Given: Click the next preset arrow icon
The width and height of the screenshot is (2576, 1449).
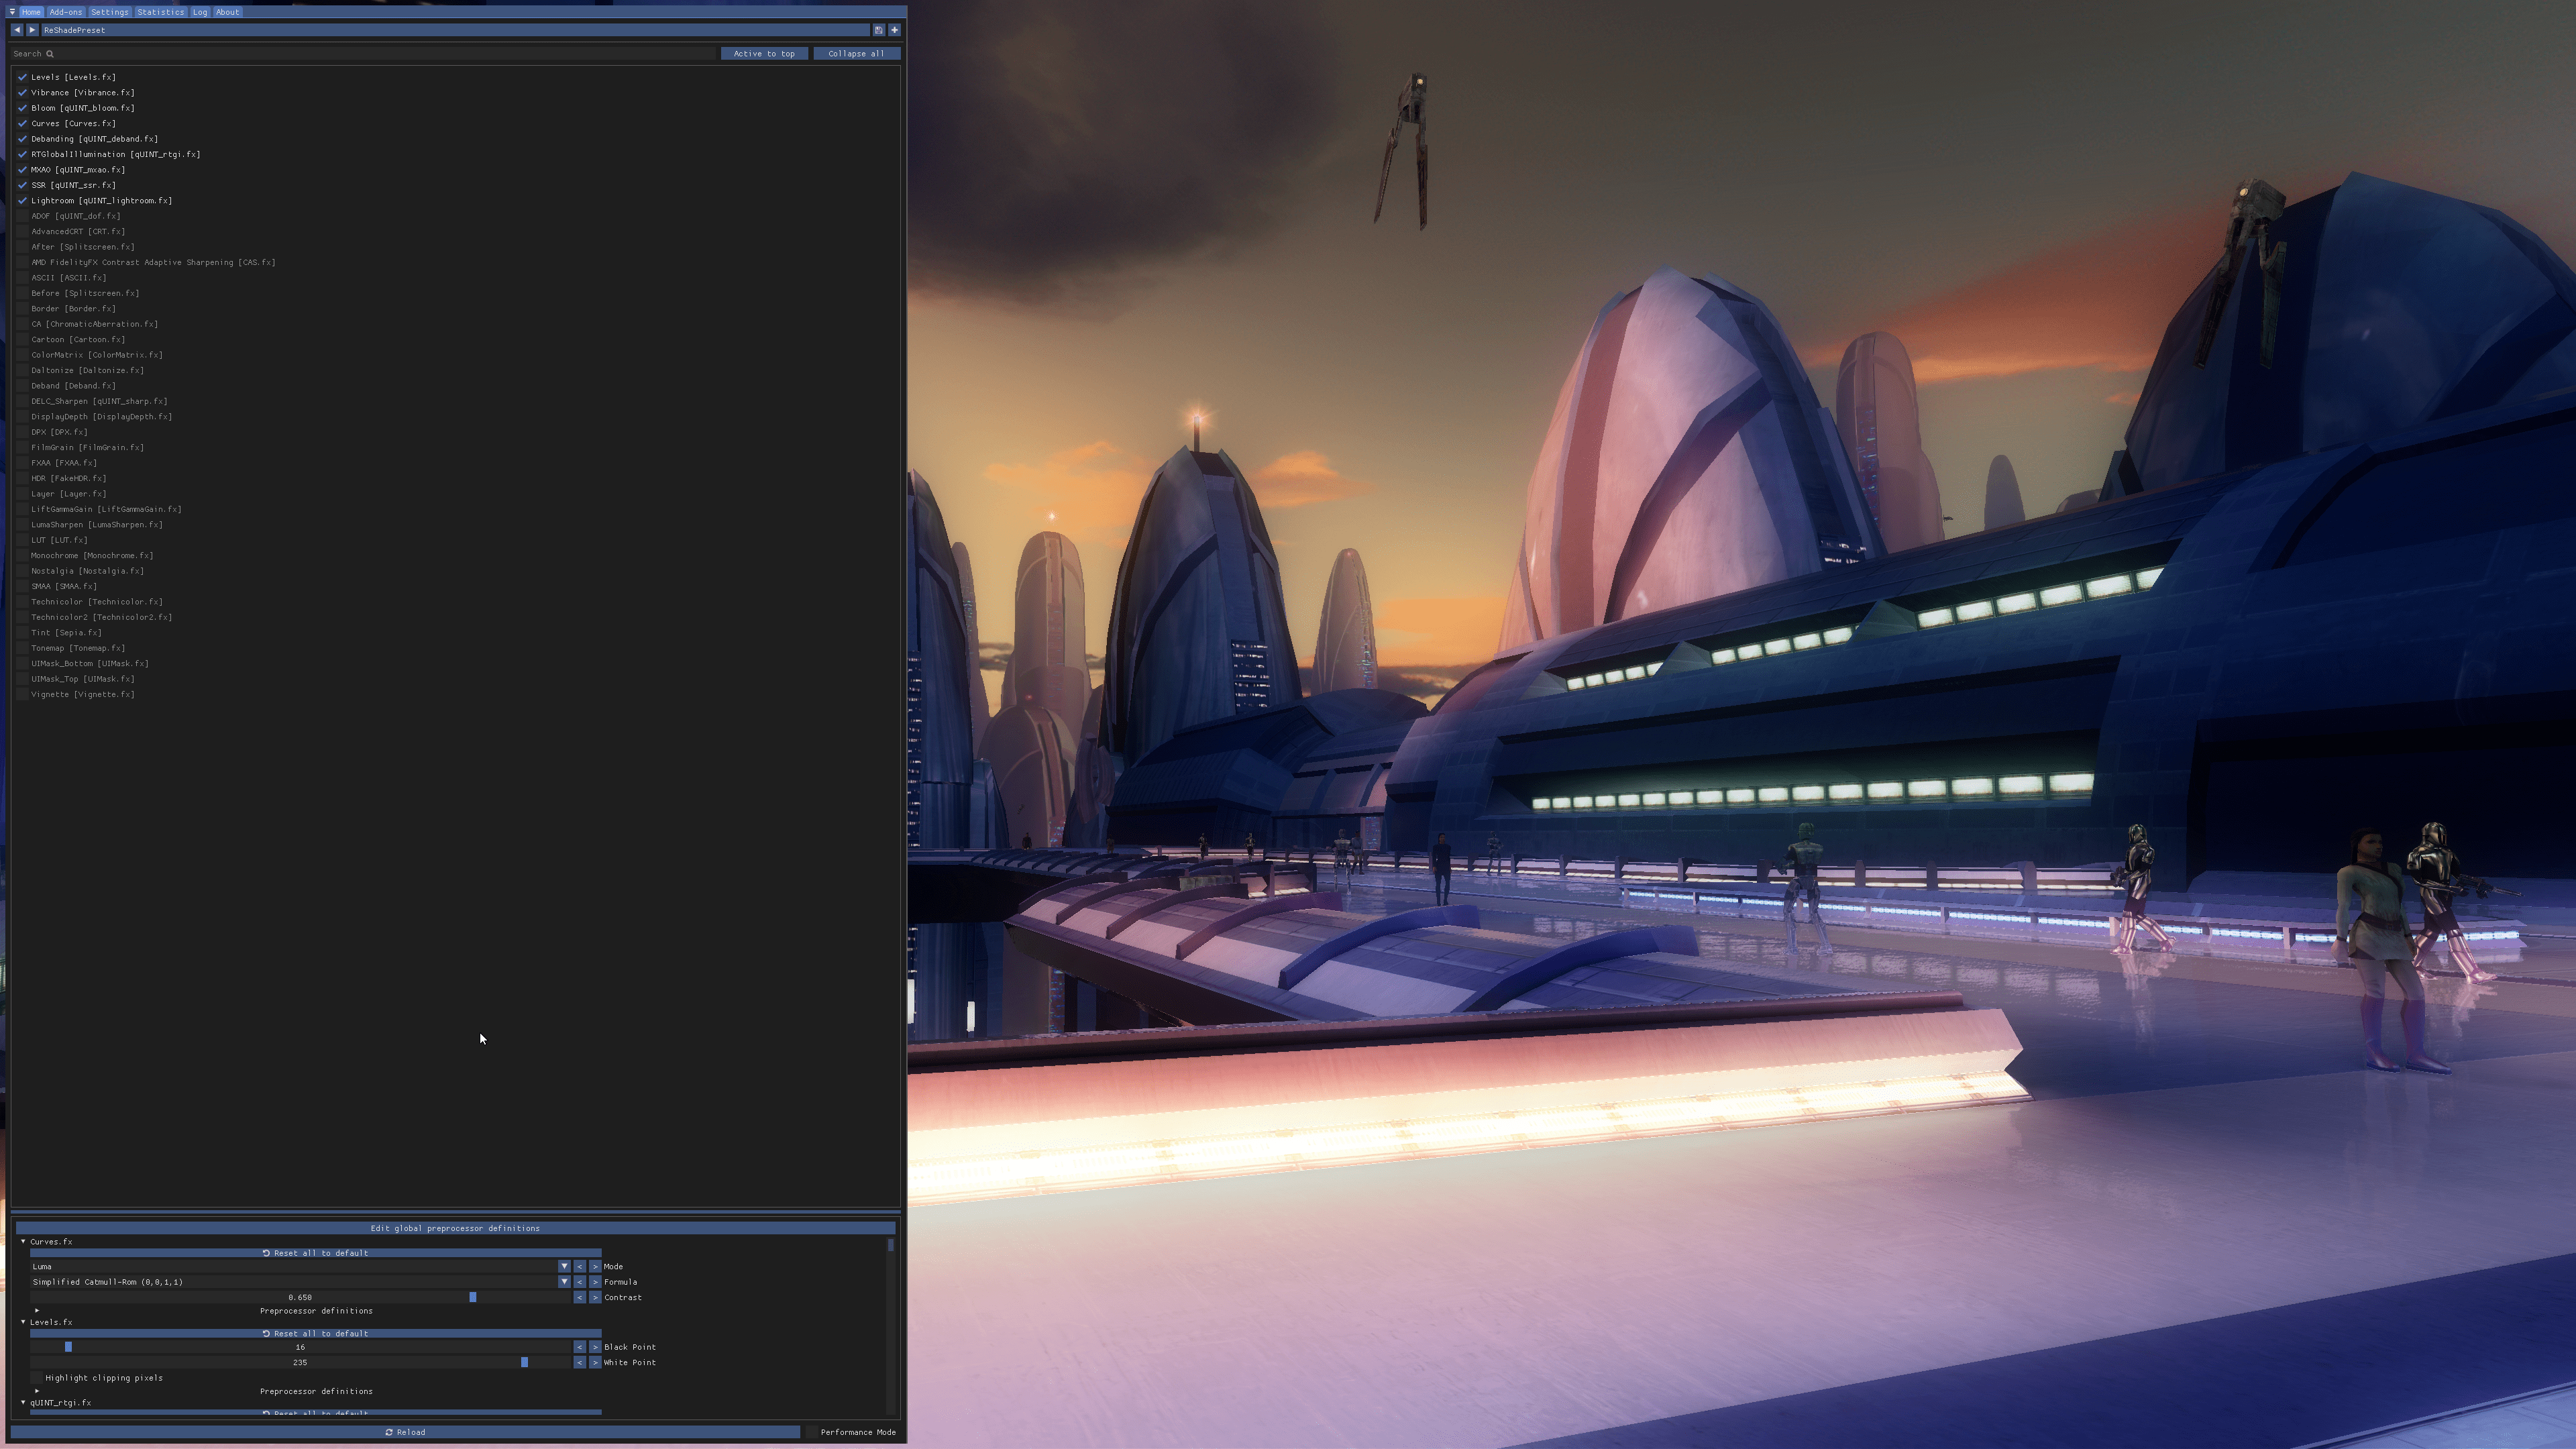Looking at the screenshot, I should 32,30.
